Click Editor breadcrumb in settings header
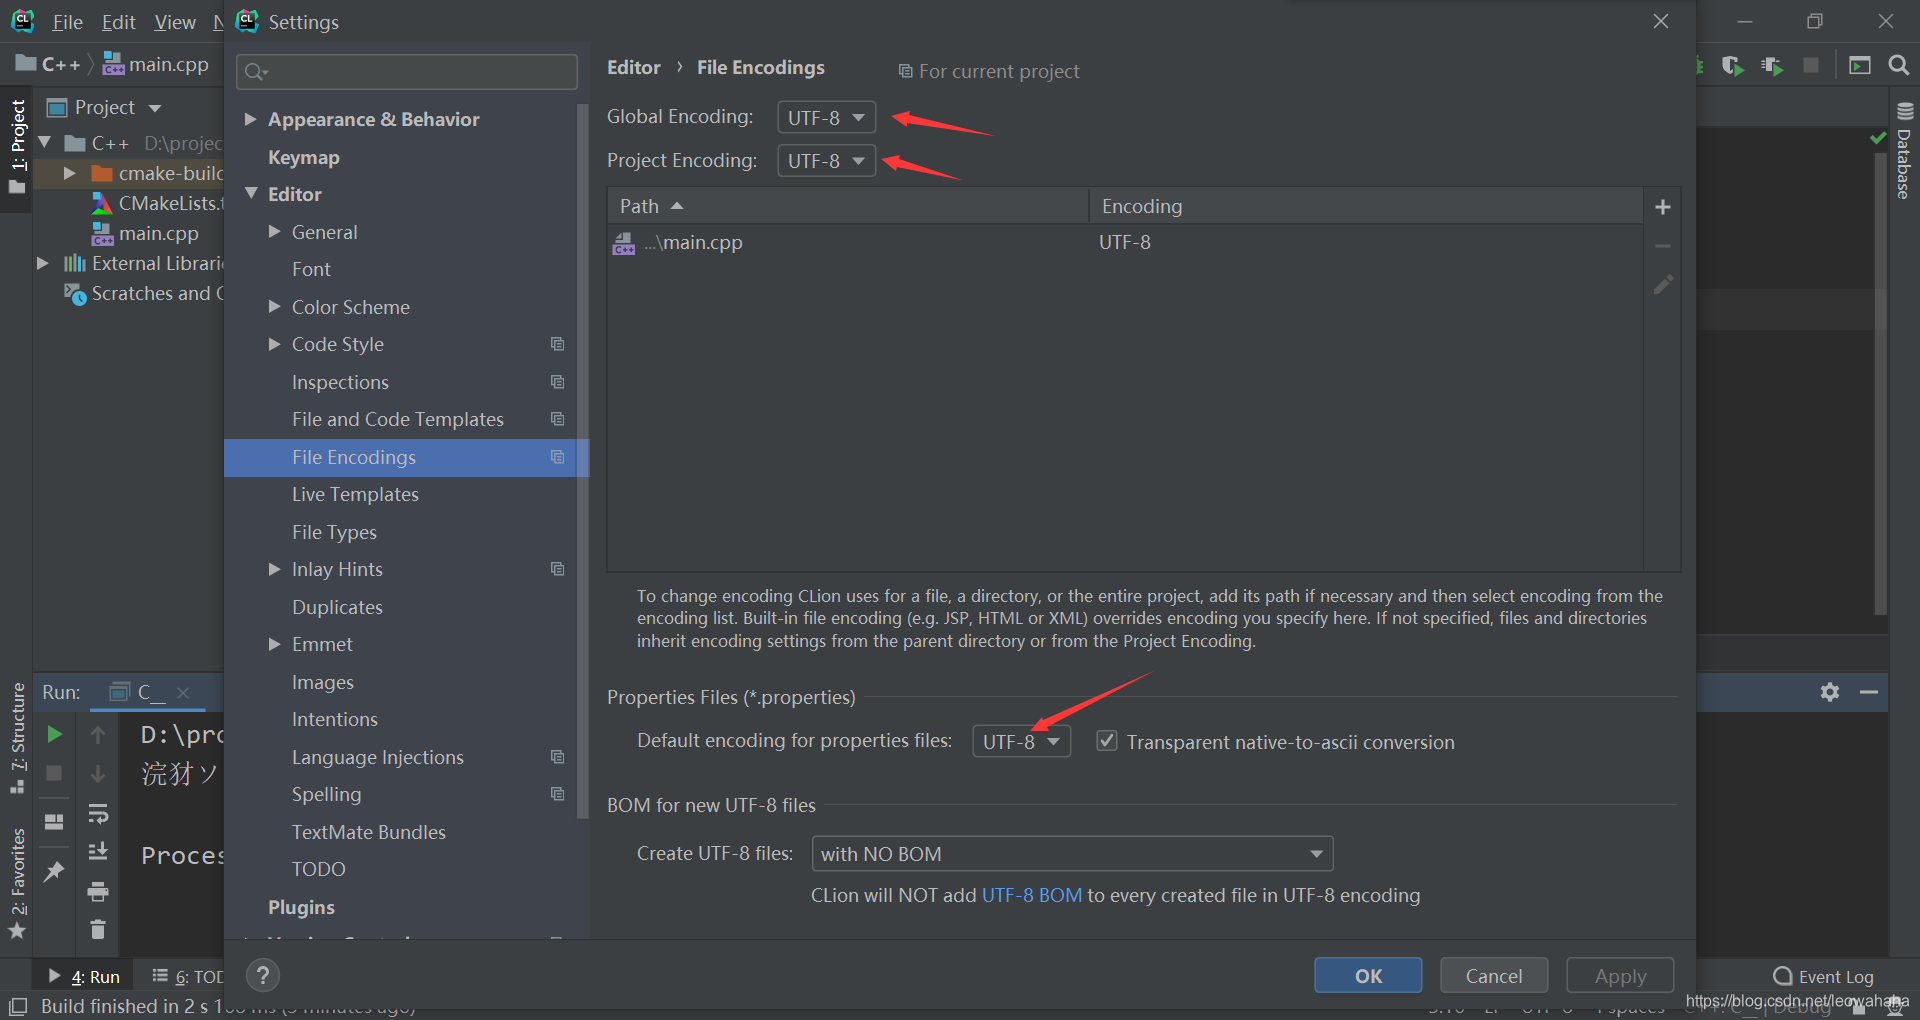 coord(634,68)
